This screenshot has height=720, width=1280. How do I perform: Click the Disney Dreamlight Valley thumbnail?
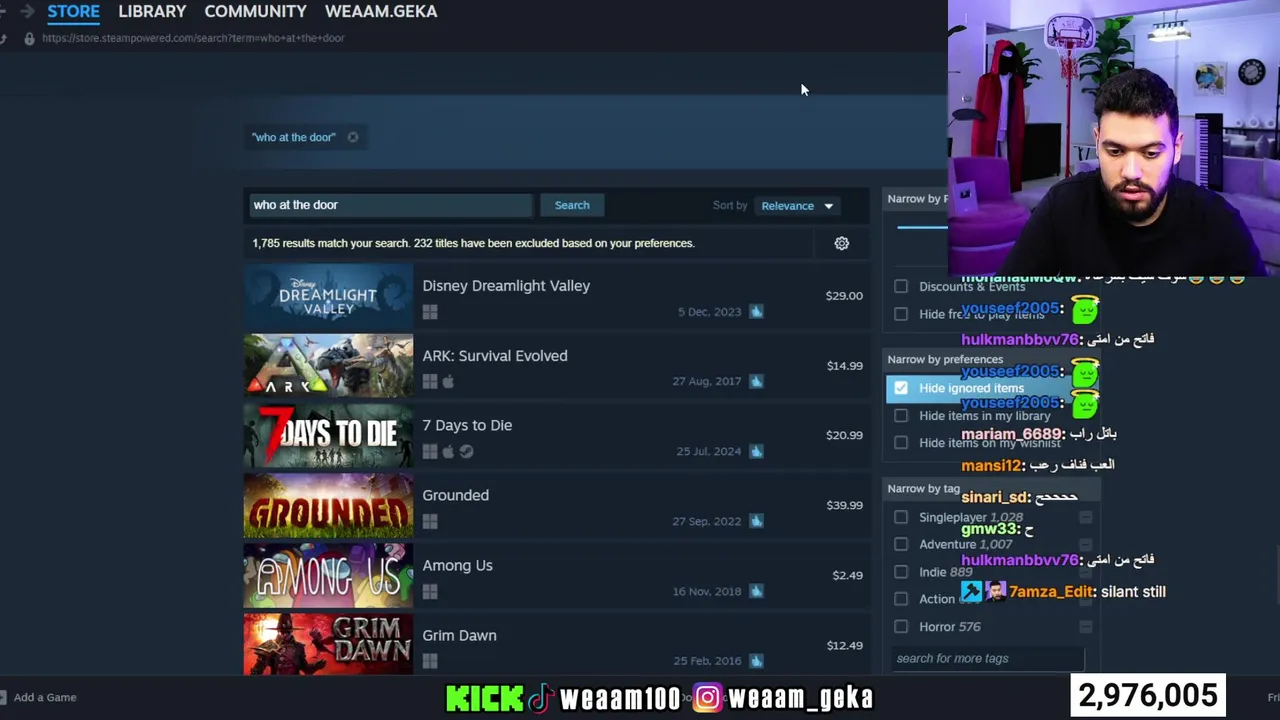point(328,295)
